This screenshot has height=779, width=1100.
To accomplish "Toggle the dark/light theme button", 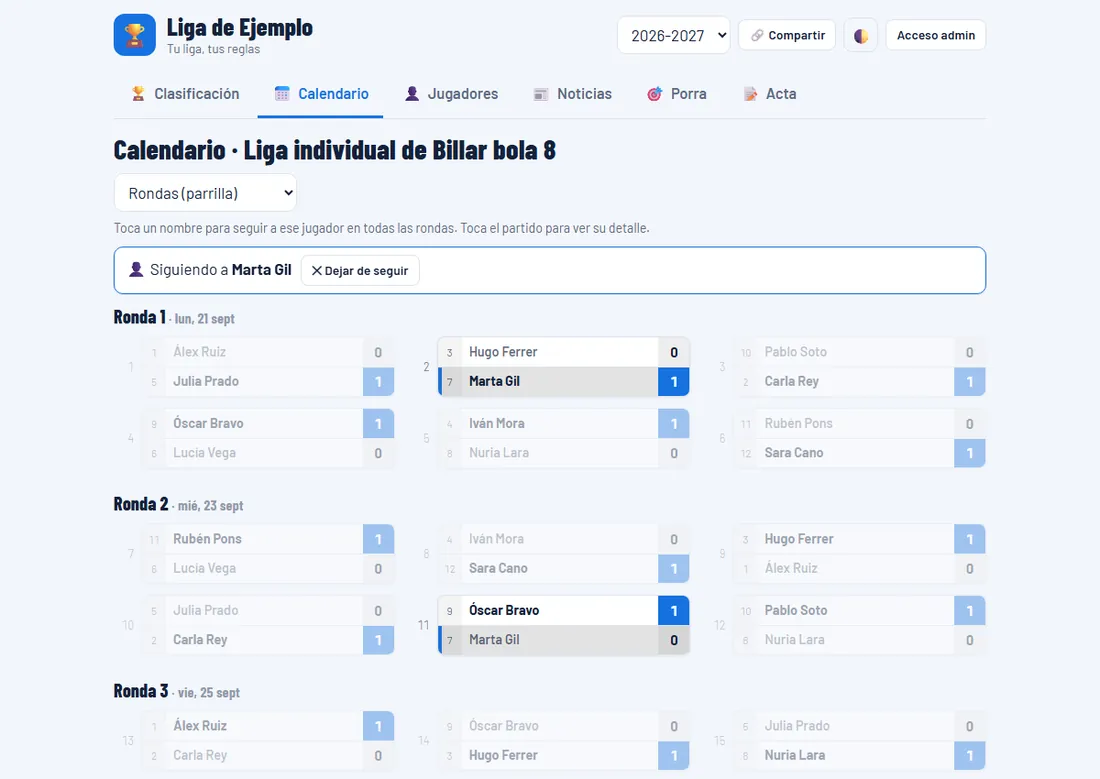I will pyautogui.click(x=861, y=35).
